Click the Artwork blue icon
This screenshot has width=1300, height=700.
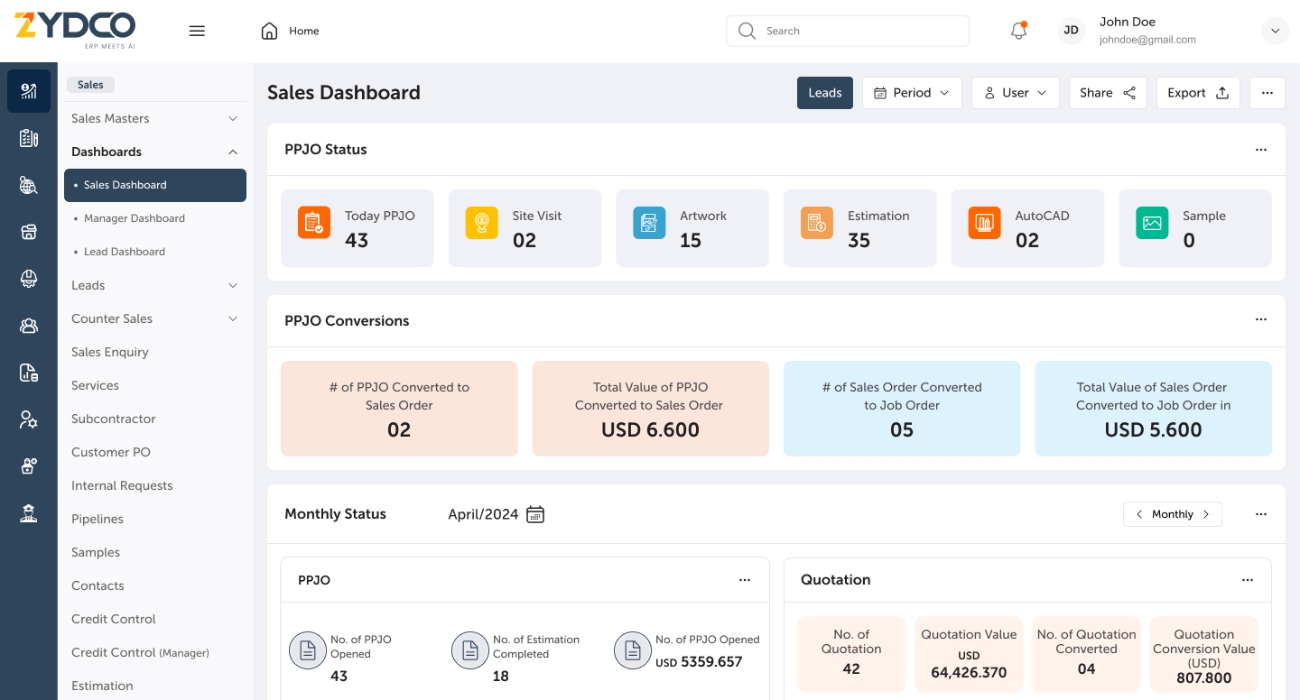[649, 222]
